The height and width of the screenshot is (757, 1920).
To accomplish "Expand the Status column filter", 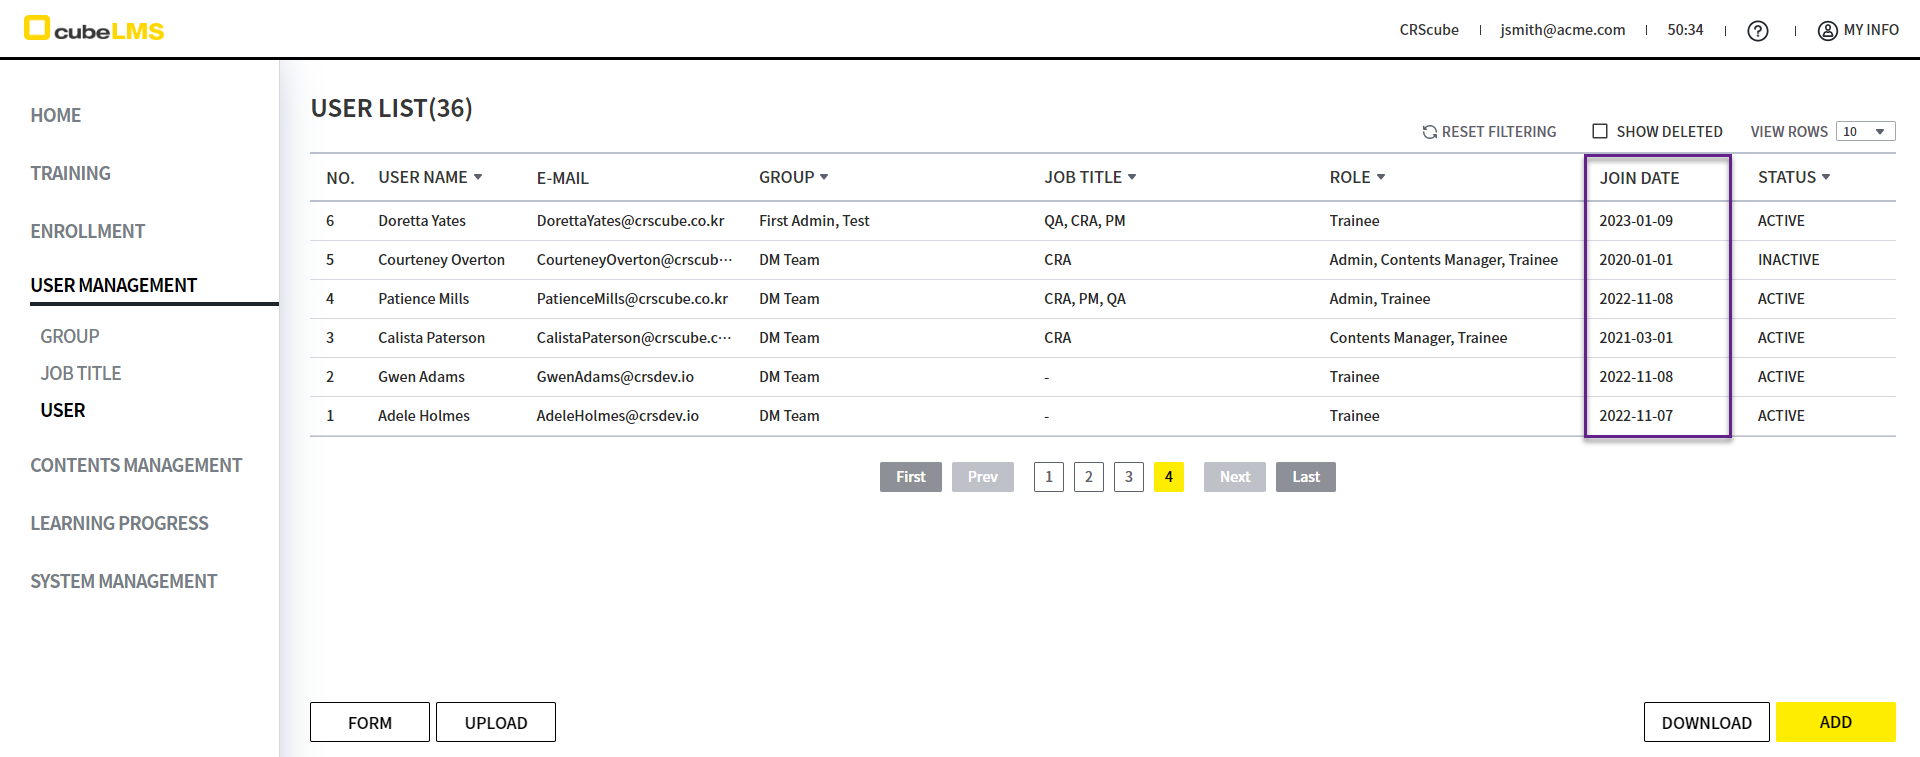I will [x=1826, y=177].
